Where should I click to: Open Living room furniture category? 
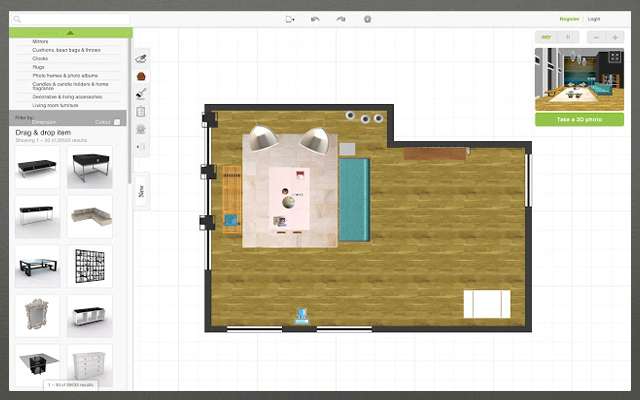tap(56, 104)
